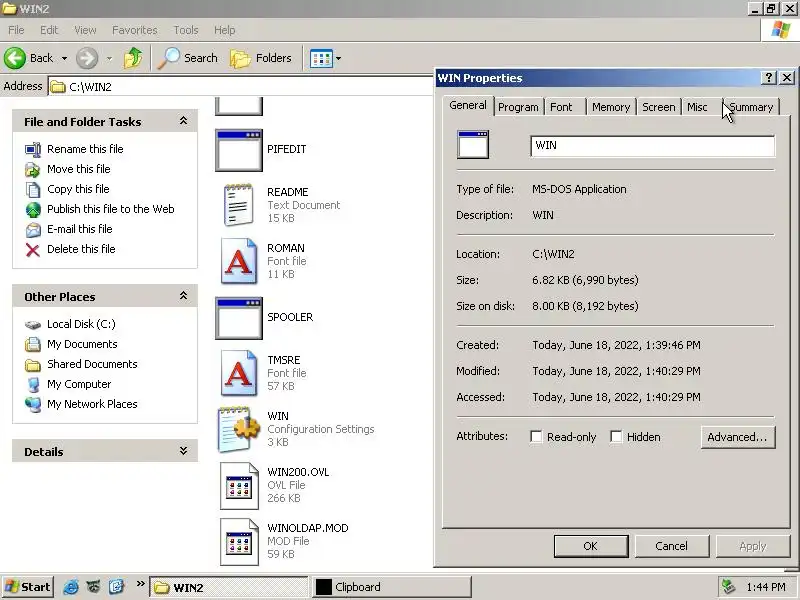Viewport: 800px width, 600px height.
Task: Open the Views dropdown button
Action: click(x=325, y=58)
